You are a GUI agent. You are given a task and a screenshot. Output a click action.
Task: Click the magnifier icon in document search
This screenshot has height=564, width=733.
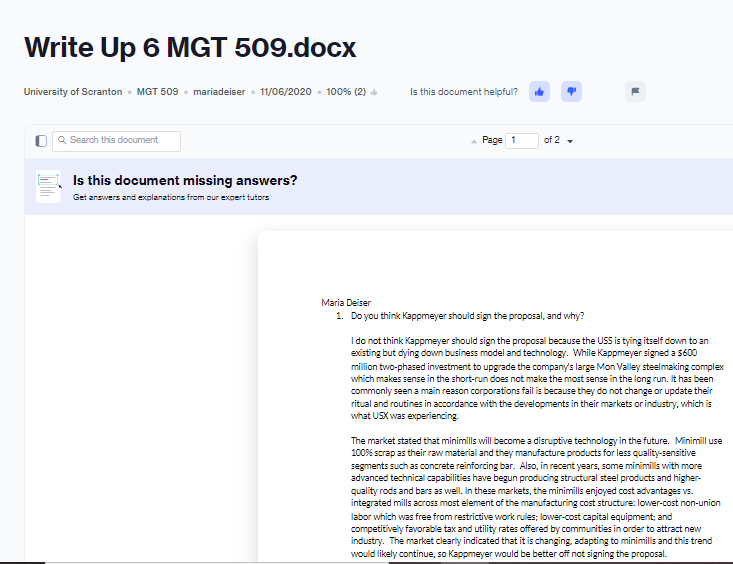tap(62, 140)
